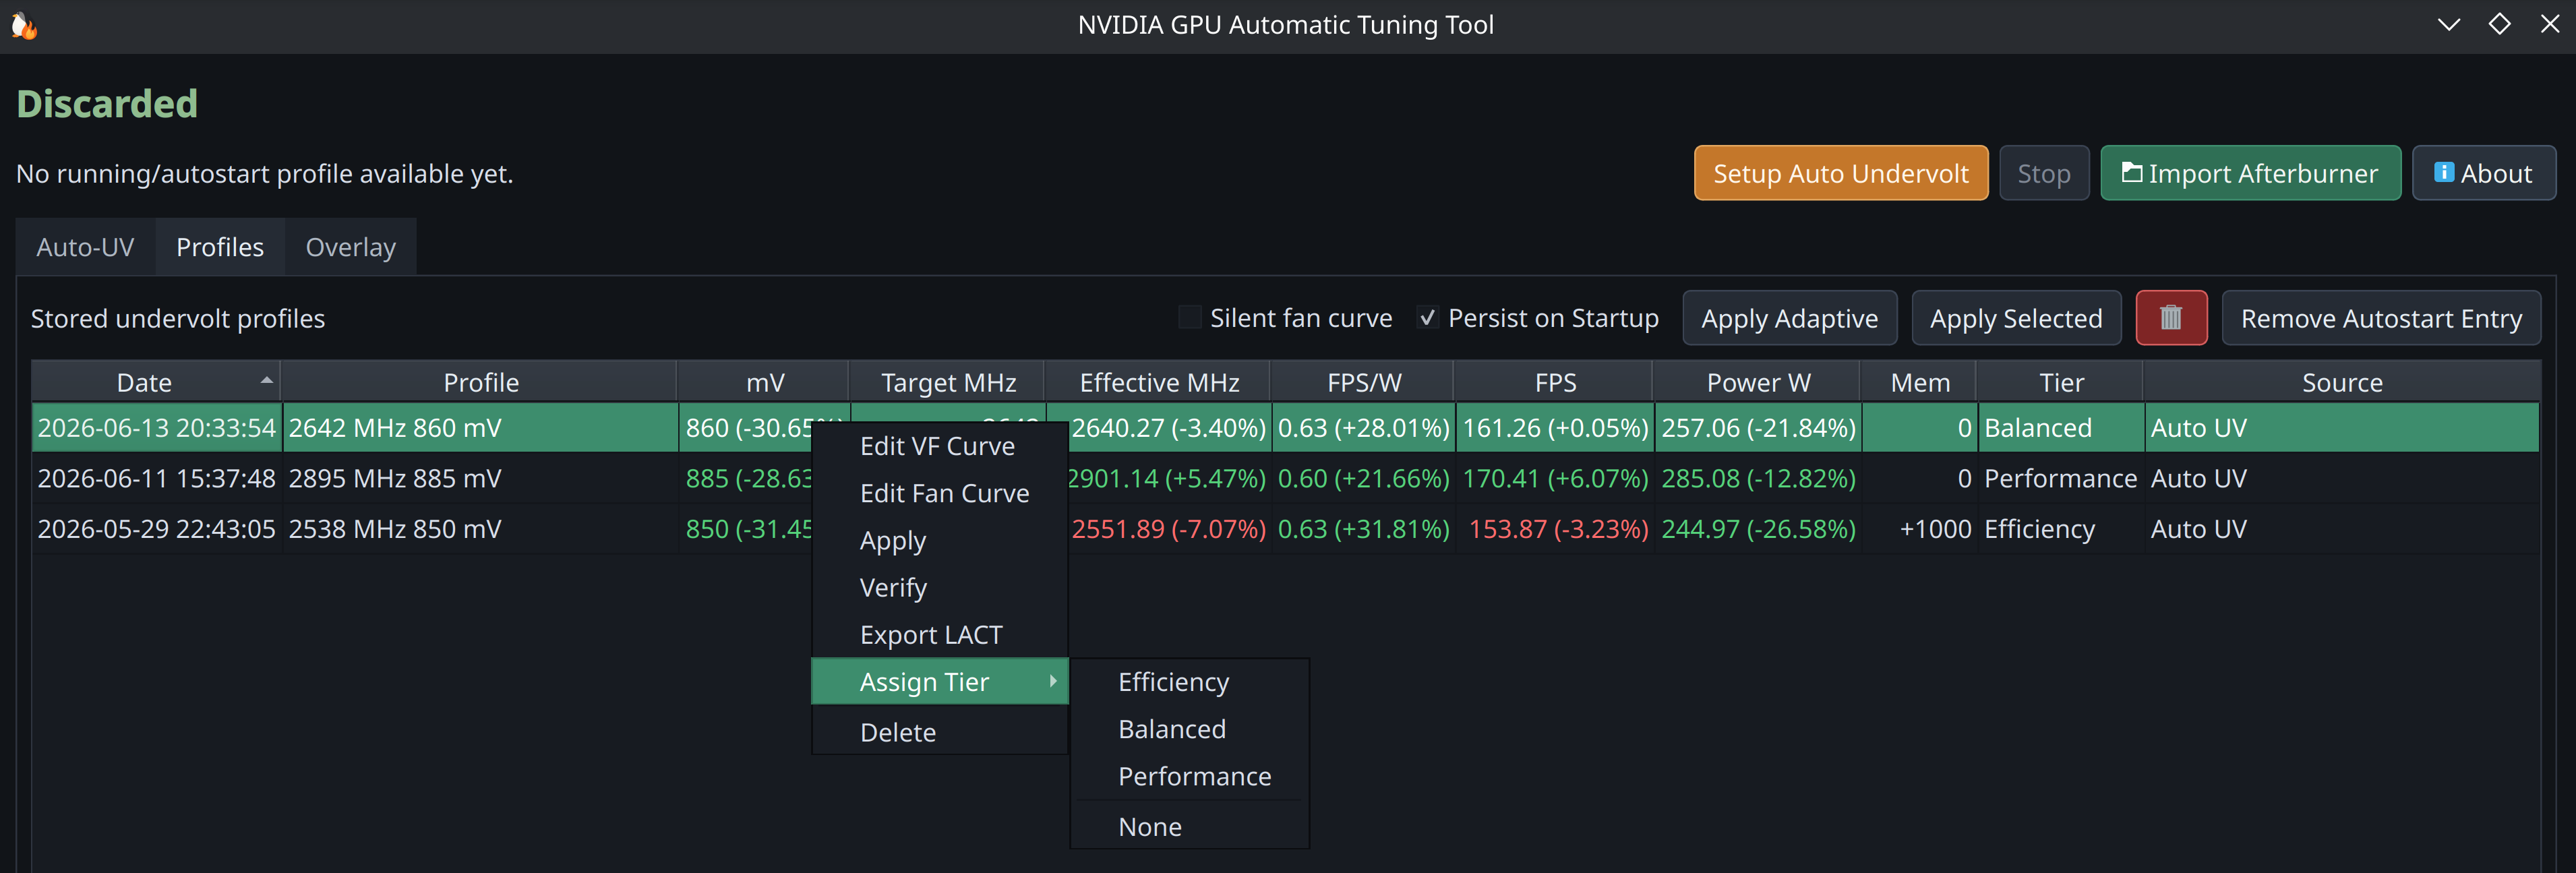
Task: Assign the Efficiency tier
Action: (x=1189, y=682)
